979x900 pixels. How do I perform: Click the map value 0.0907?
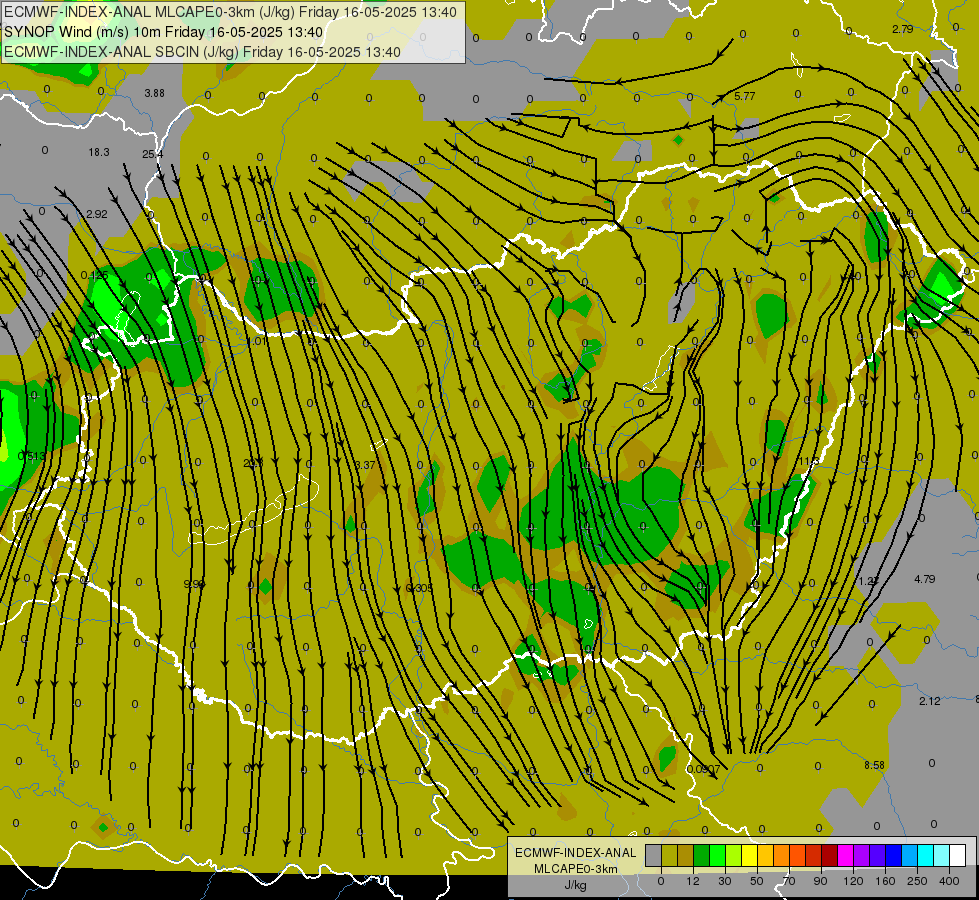click(703, 769)
